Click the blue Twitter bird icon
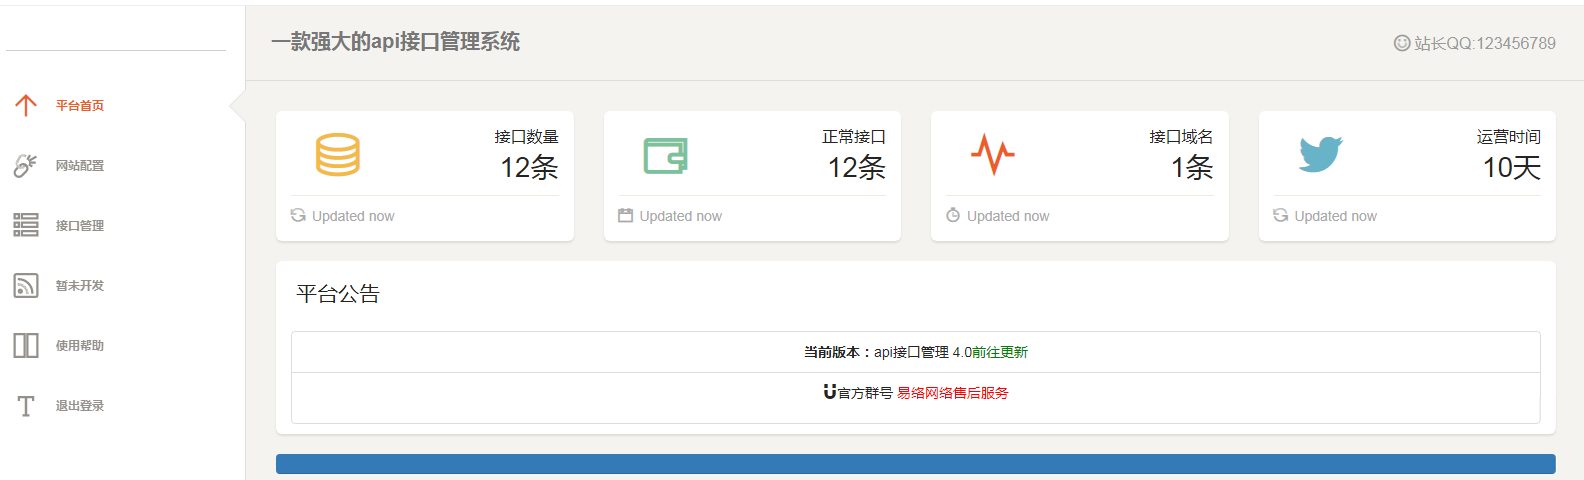The height and width of the screenshot is (480, 1584). [x=1320, y=155]
